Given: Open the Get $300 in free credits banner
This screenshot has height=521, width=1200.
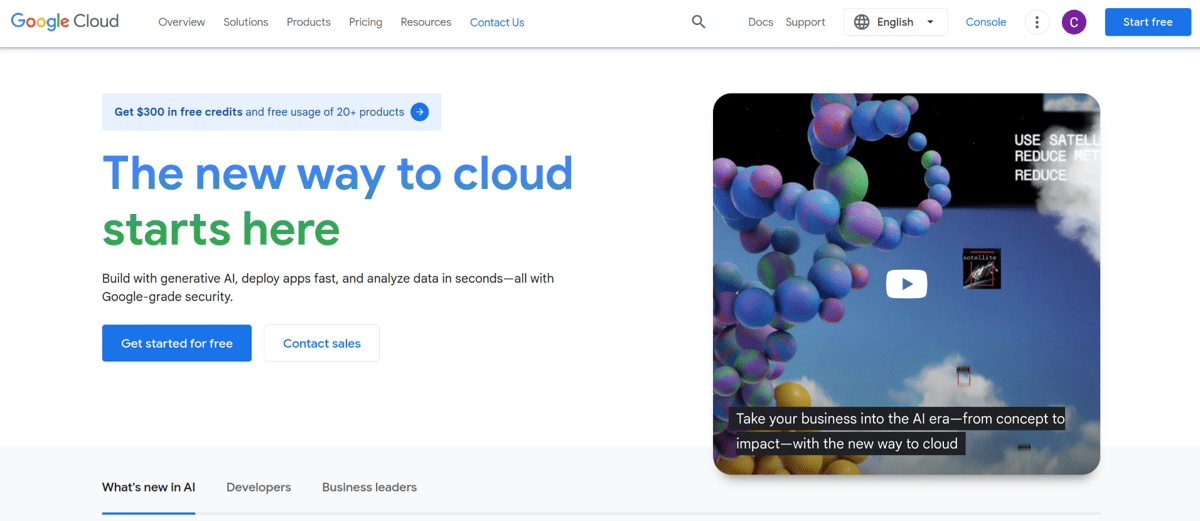Looking at the screenshot, I should click(x=272, y=112).
